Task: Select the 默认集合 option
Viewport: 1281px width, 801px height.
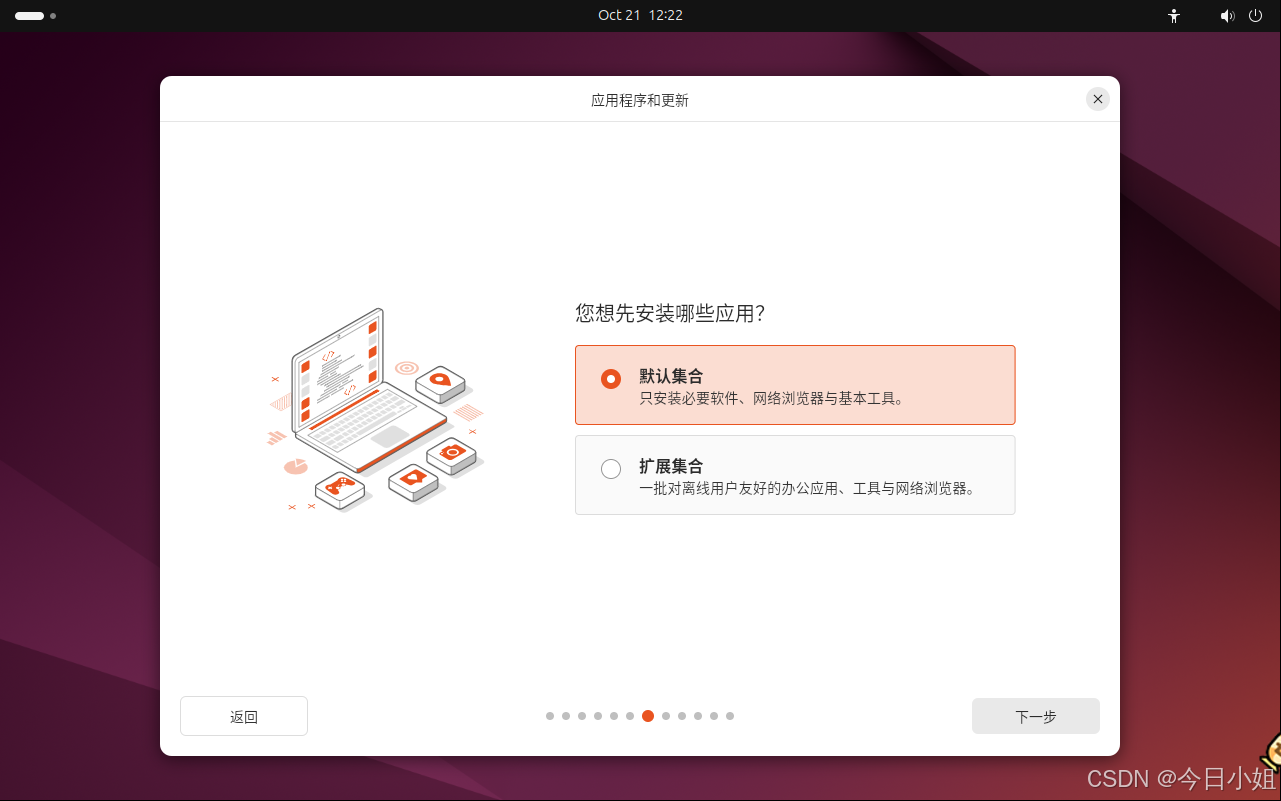Action: tap(795, 384)
